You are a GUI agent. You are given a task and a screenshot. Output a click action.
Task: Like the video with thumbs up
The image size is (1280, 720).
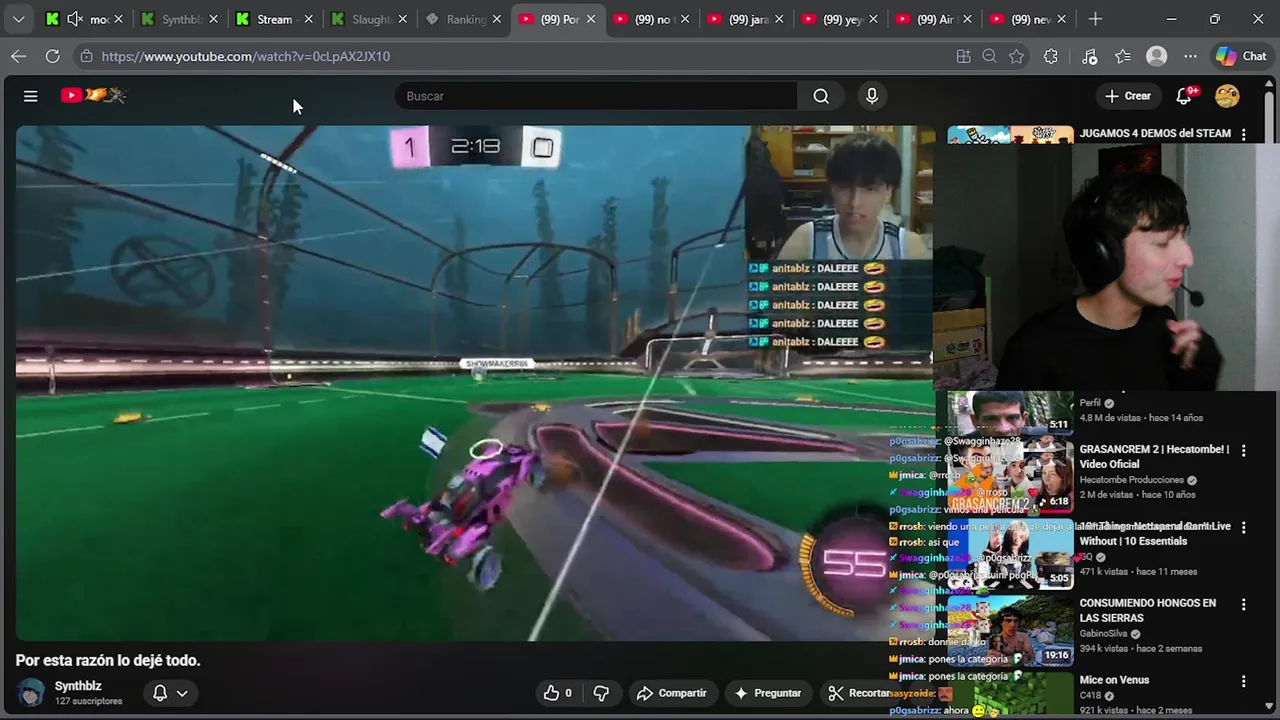coord(558,693)
